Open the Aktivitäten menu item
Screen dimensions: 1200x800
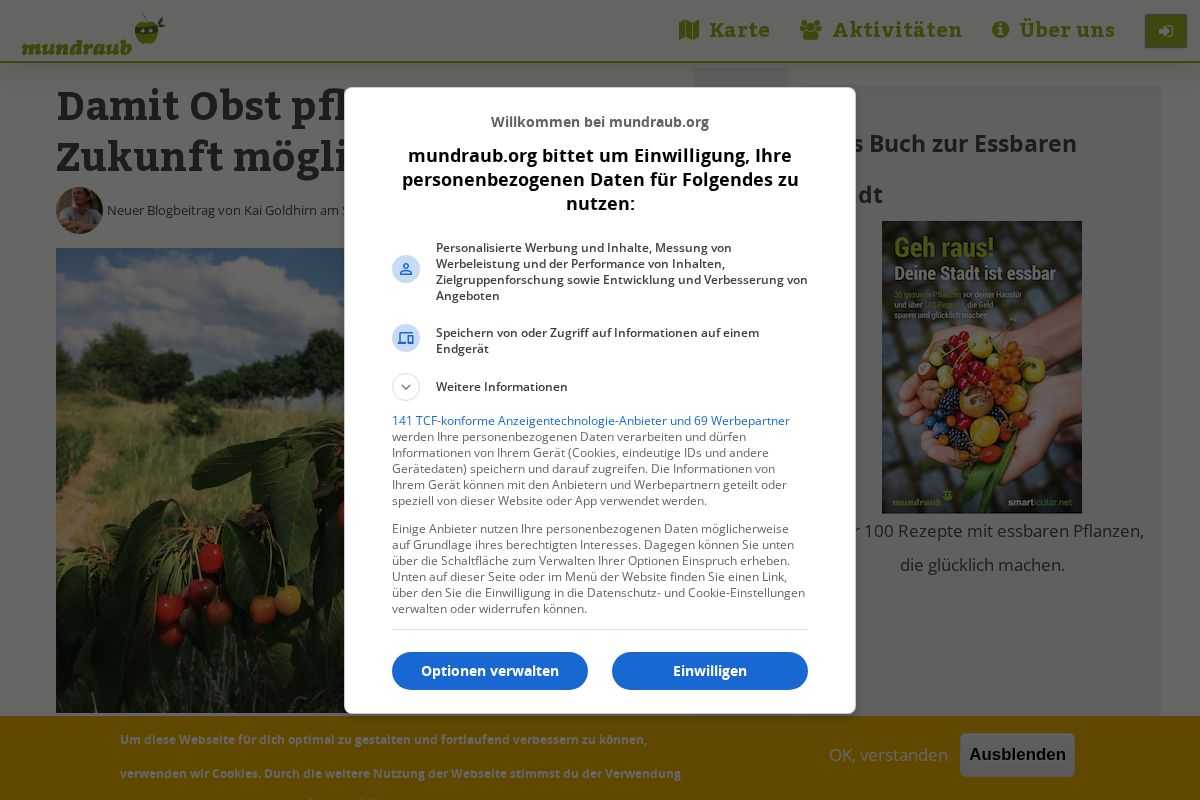coord(881,30)
